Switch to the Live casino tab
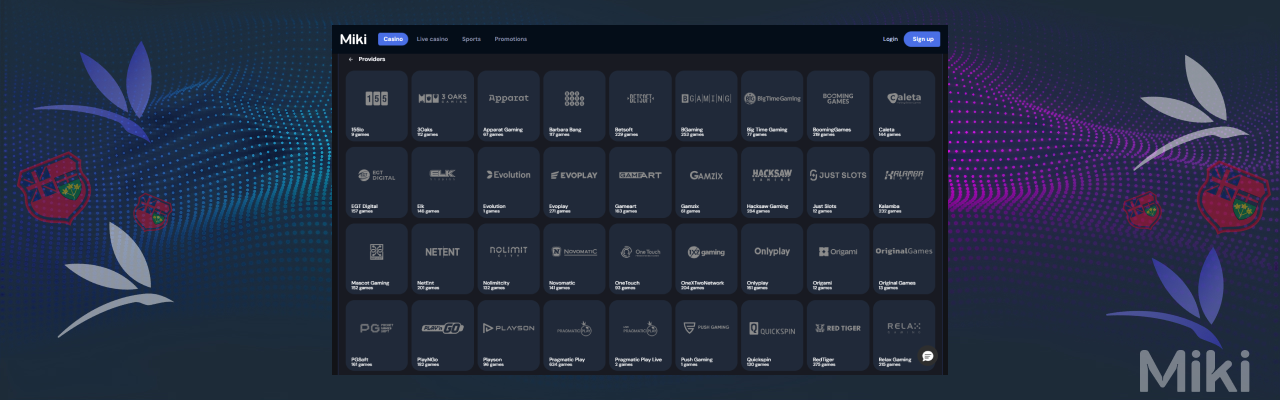Viewport: 1280px width, 400px height. tap(431, 39)
